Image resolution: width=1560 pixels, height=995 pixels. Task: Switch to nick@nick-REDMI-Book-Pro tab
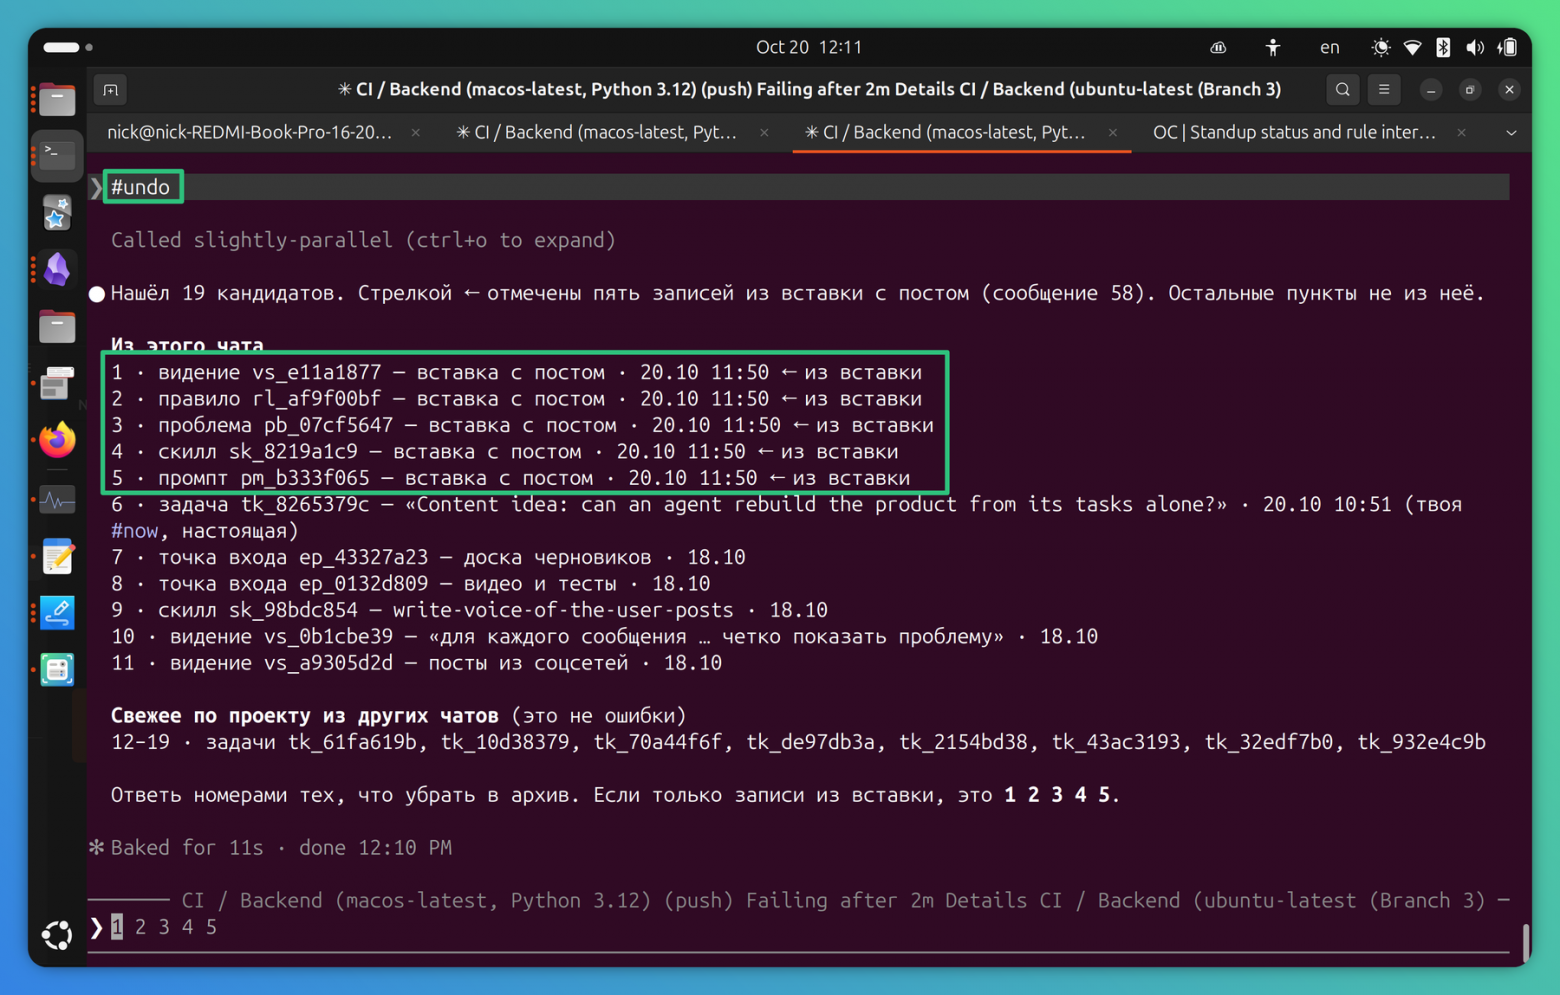249,132
